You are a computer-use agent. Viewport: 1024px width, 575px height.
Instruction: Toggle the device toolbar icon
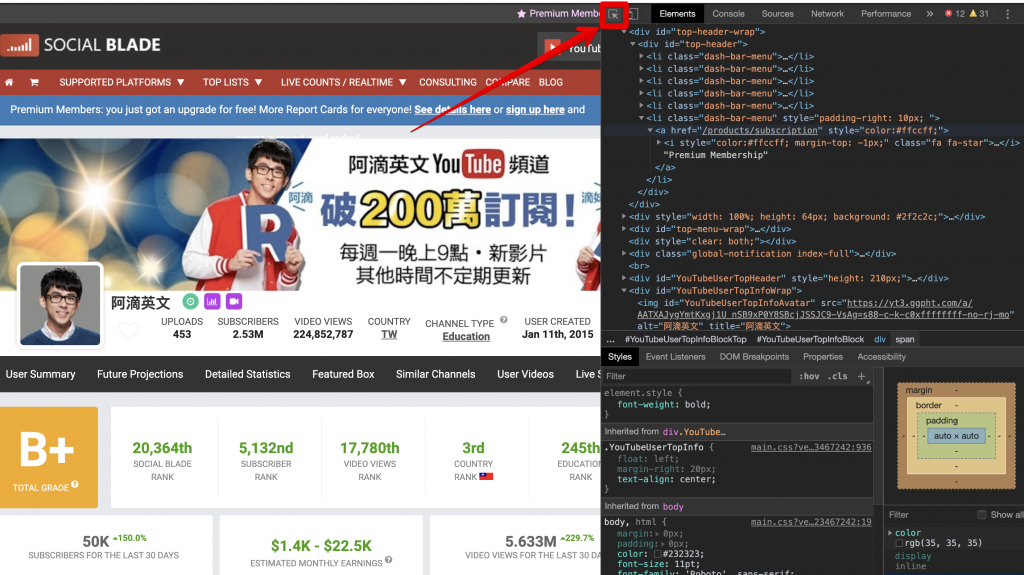[633, 14]
